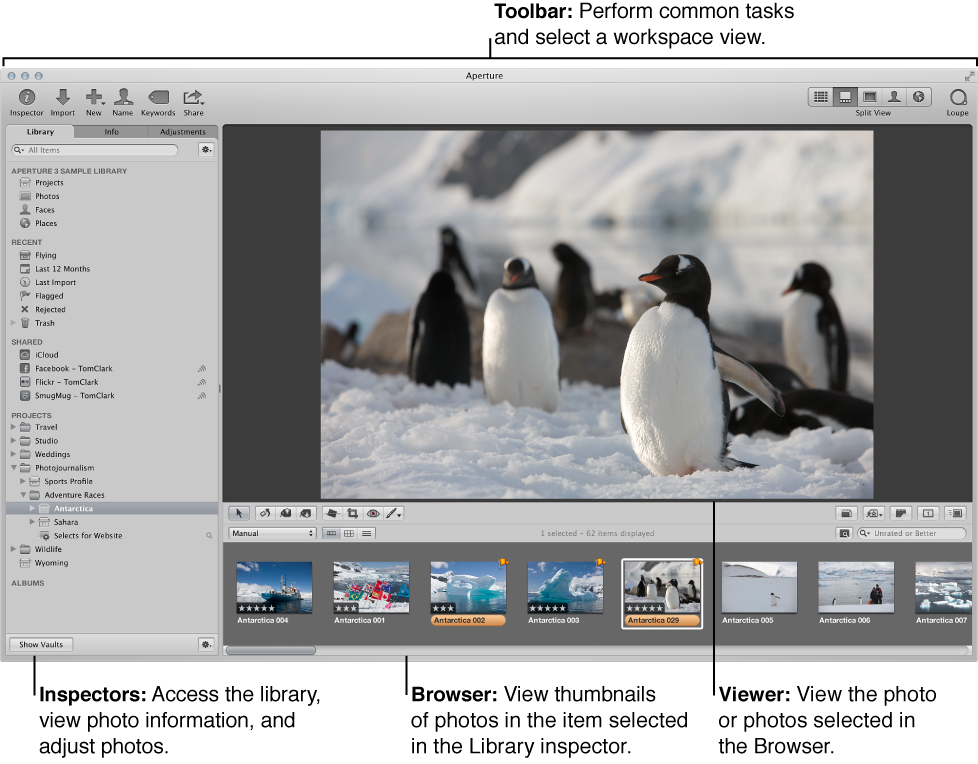Select the Straighten tool
This screenshot has height=764, width=978.
[x=332, y=513]
